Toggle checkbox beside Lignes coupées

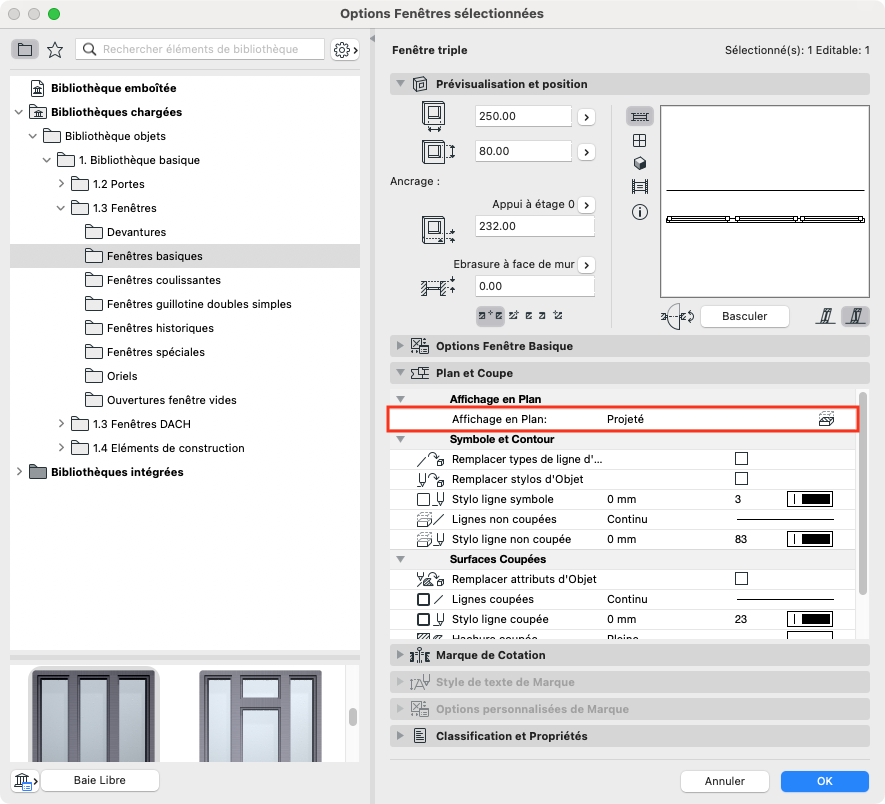[423, 600]
